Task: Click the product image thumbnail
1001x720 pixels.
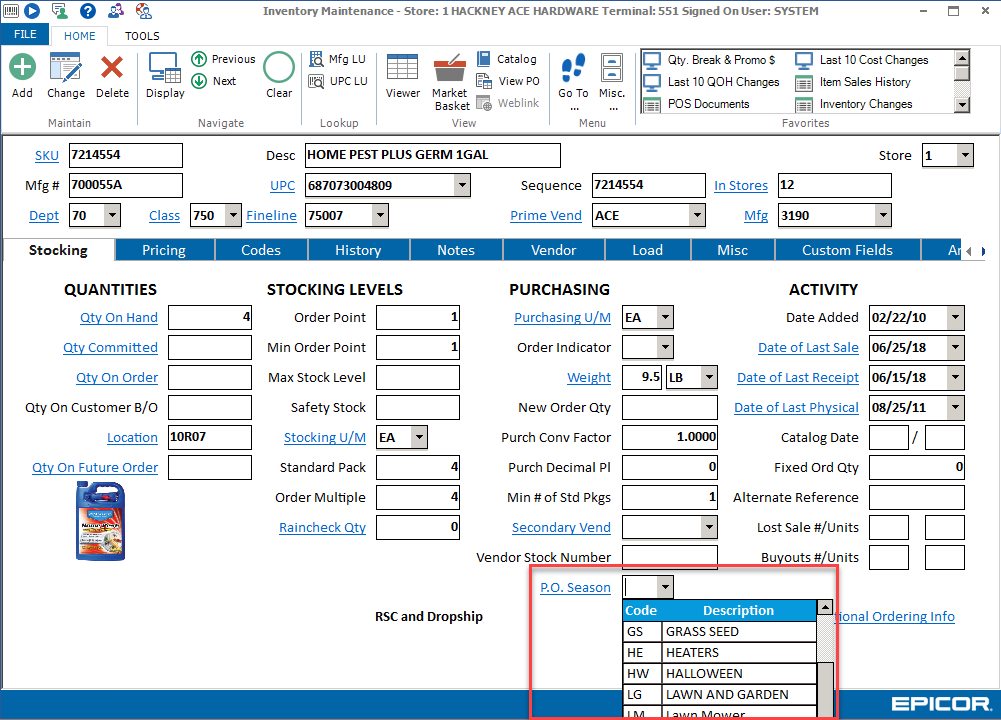Action: (100, 521)
